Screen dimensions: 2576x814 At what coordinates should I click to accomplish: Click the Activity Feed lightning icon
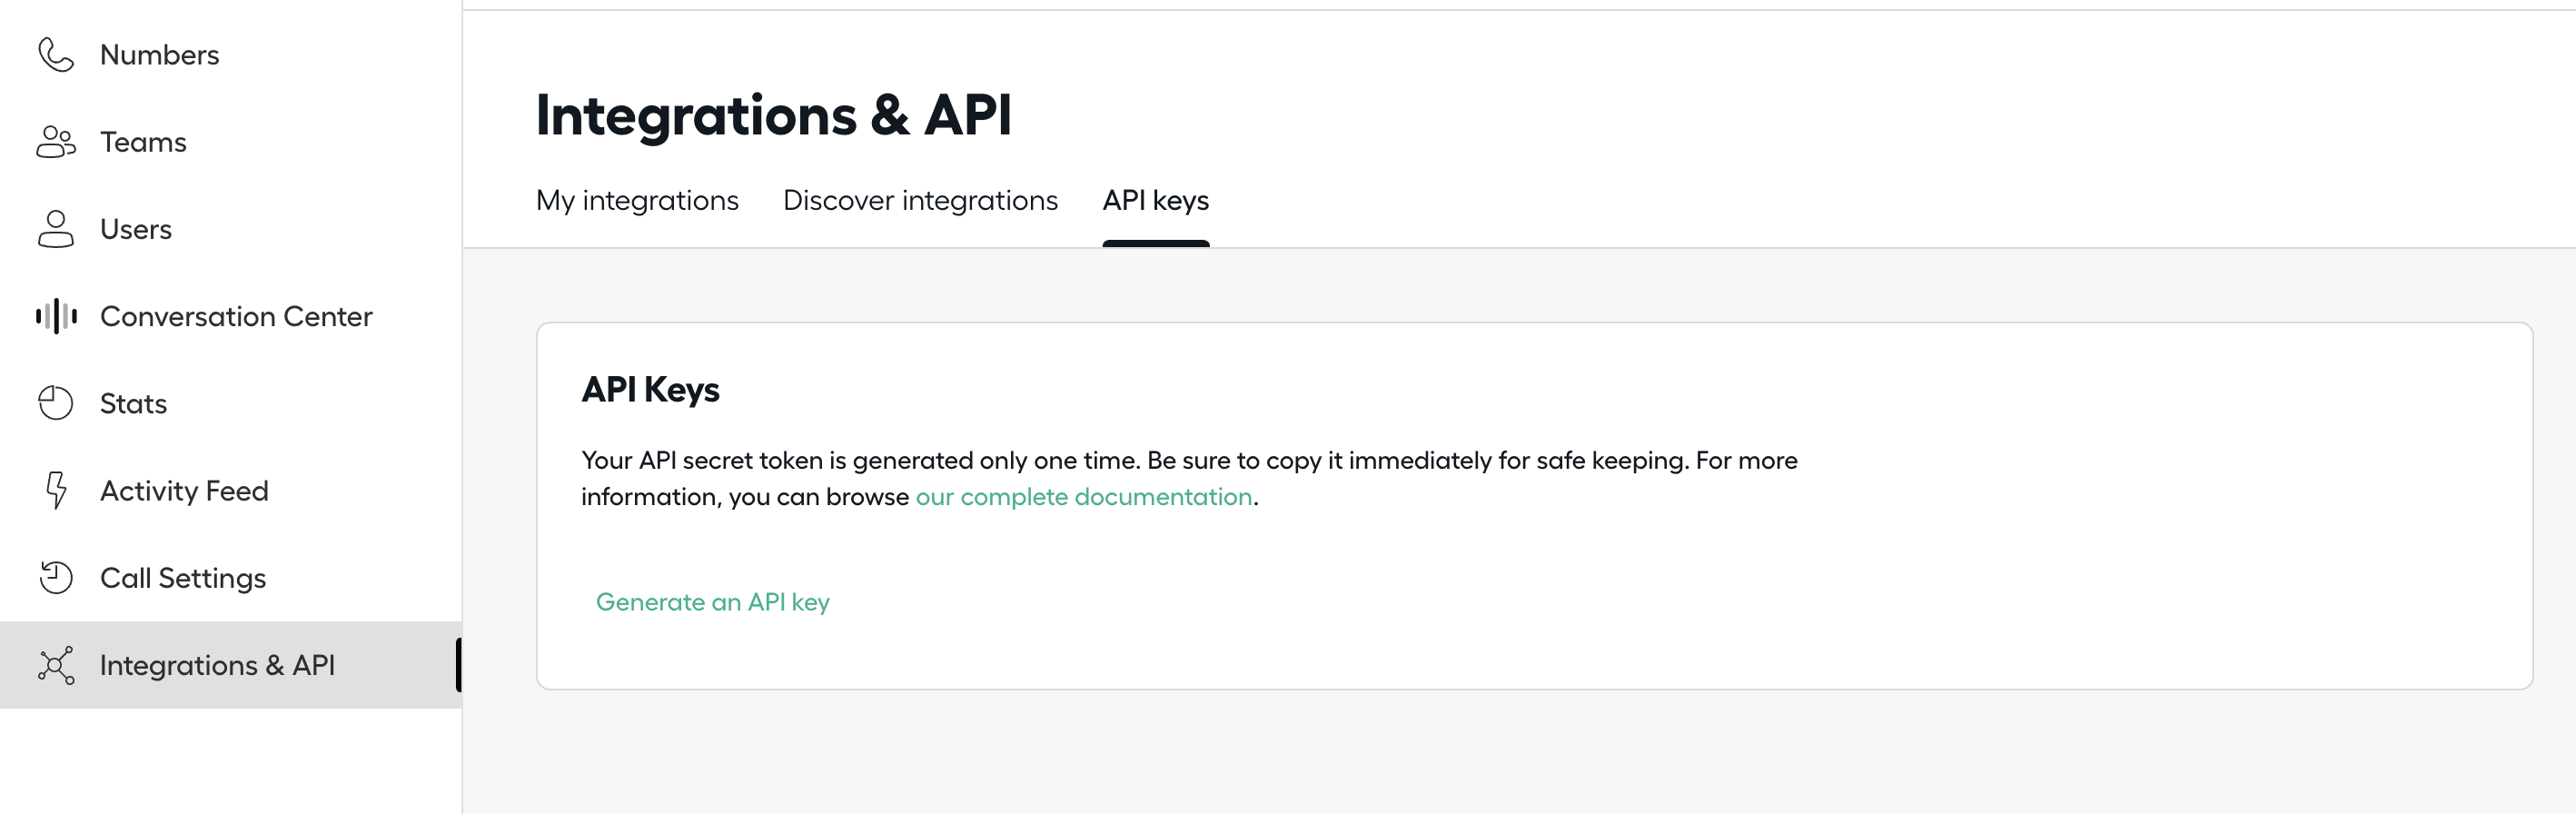click(x=56, y=490)
